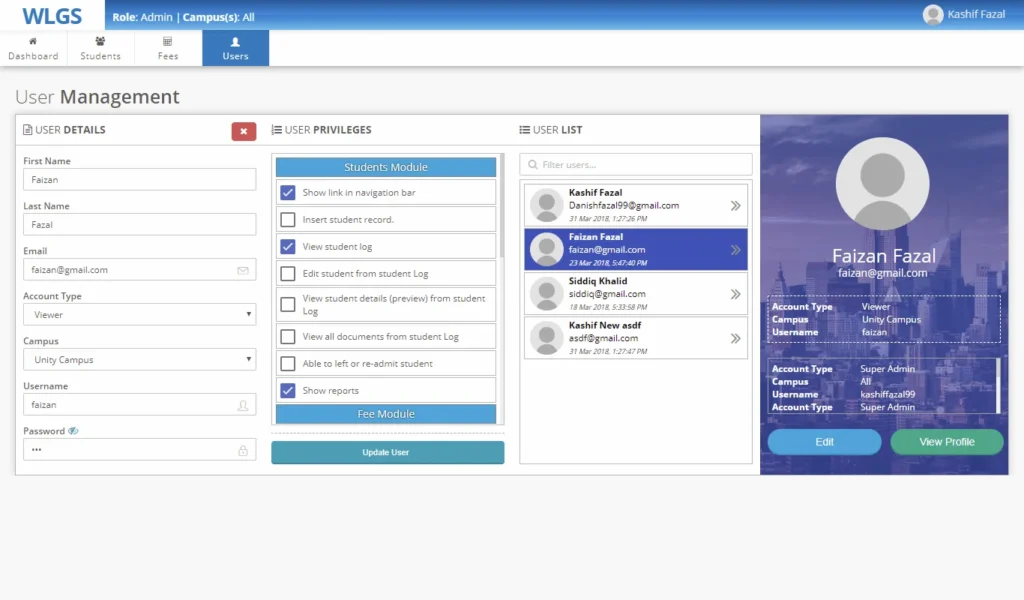Click Siddiq Khalid's double-chevron arrow icon
The image size is (1024, 600).
pos(735,294)
